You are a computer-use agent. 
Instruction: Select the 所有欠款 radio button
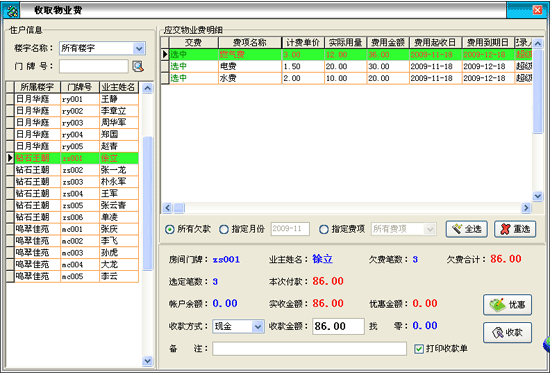click(170, 230)
